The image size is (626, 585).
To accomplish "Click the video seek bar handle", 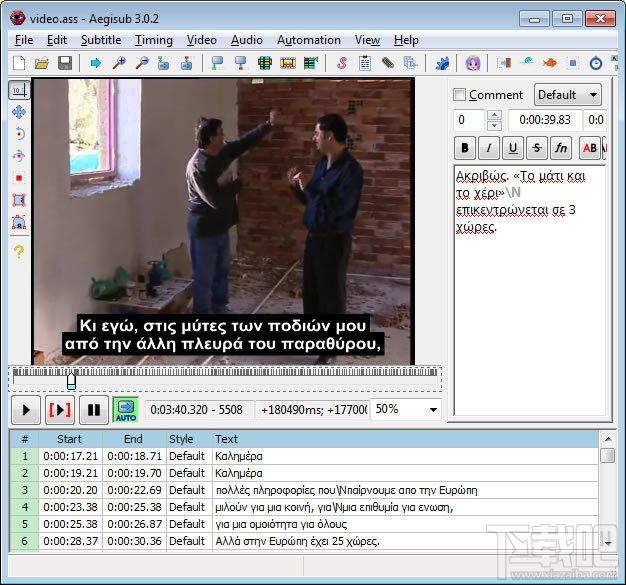I will tap(71, 380).
